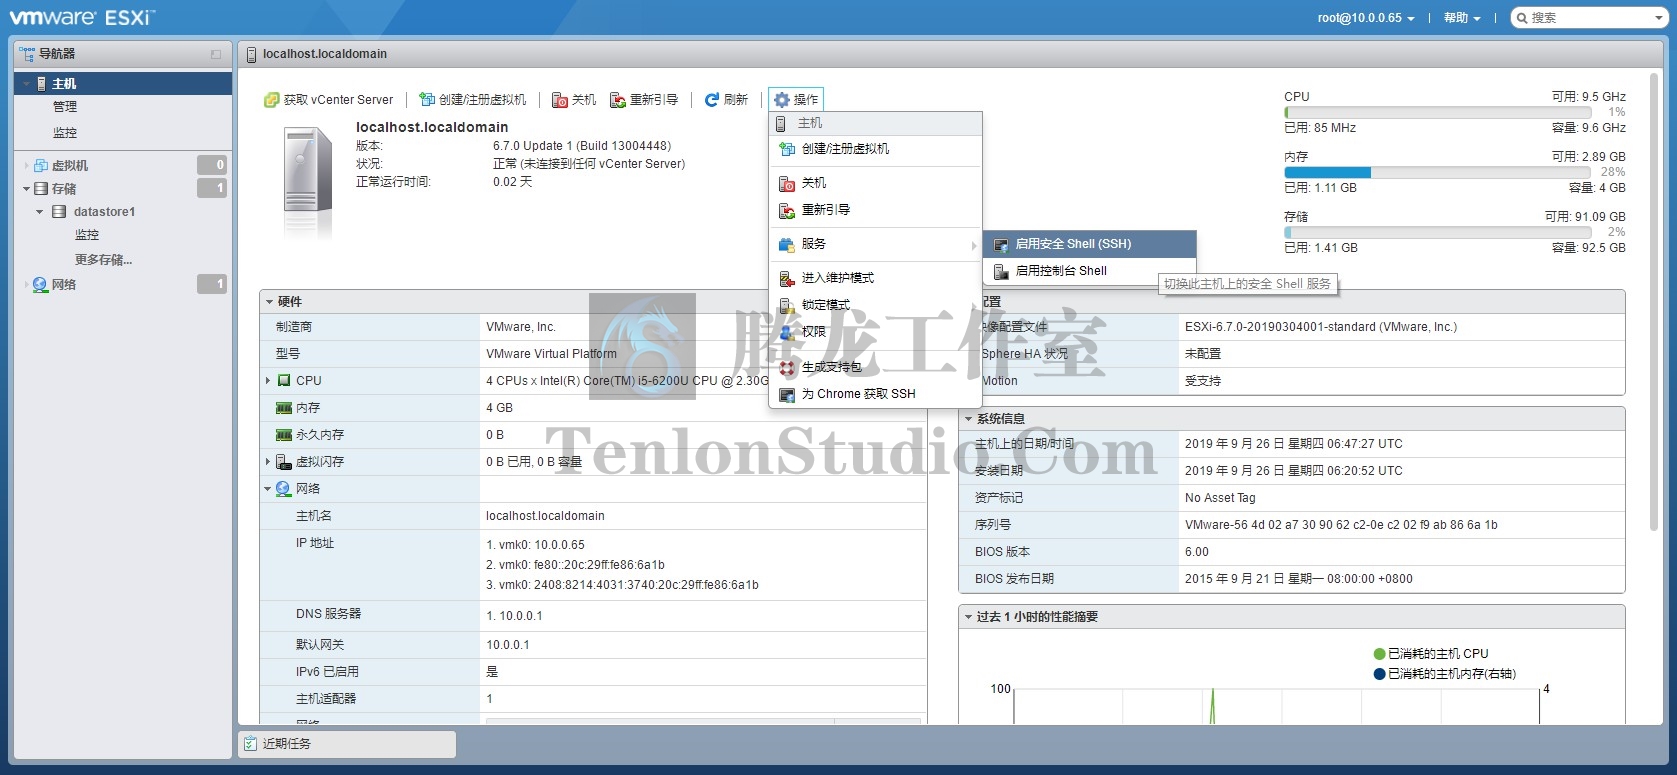Collapse the hardware 网络 row
Screen dimensions: 1677x775
(268, 489)
